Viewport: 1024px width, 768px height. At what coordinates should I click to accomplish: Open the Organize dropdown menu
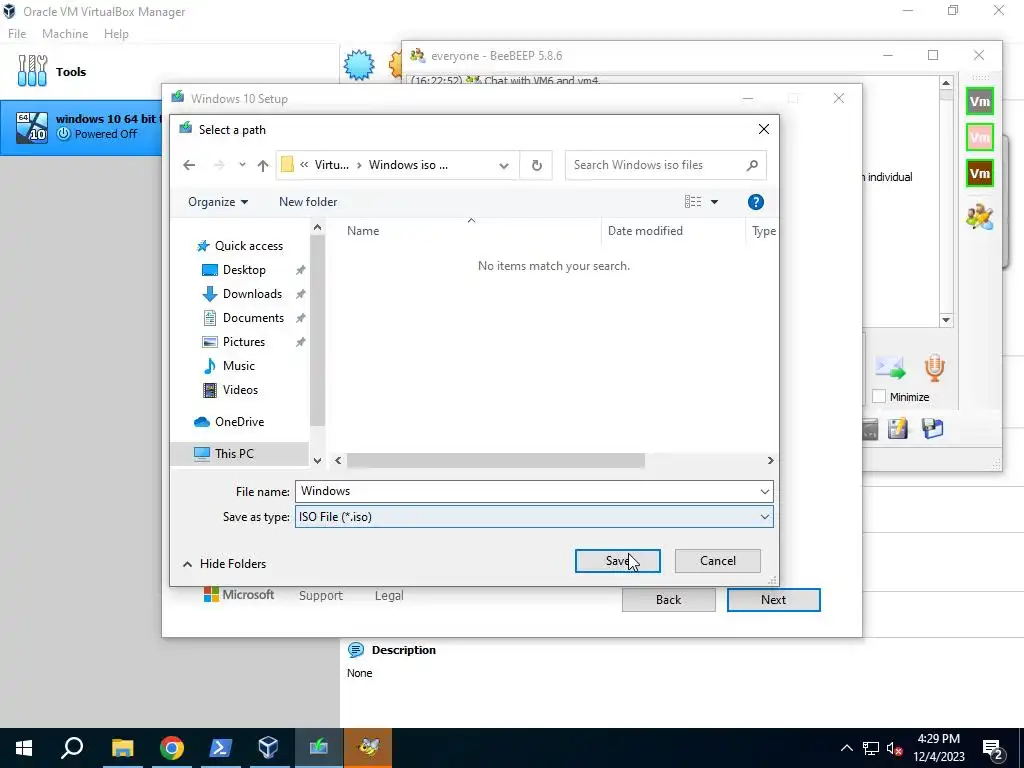[217, 202]
